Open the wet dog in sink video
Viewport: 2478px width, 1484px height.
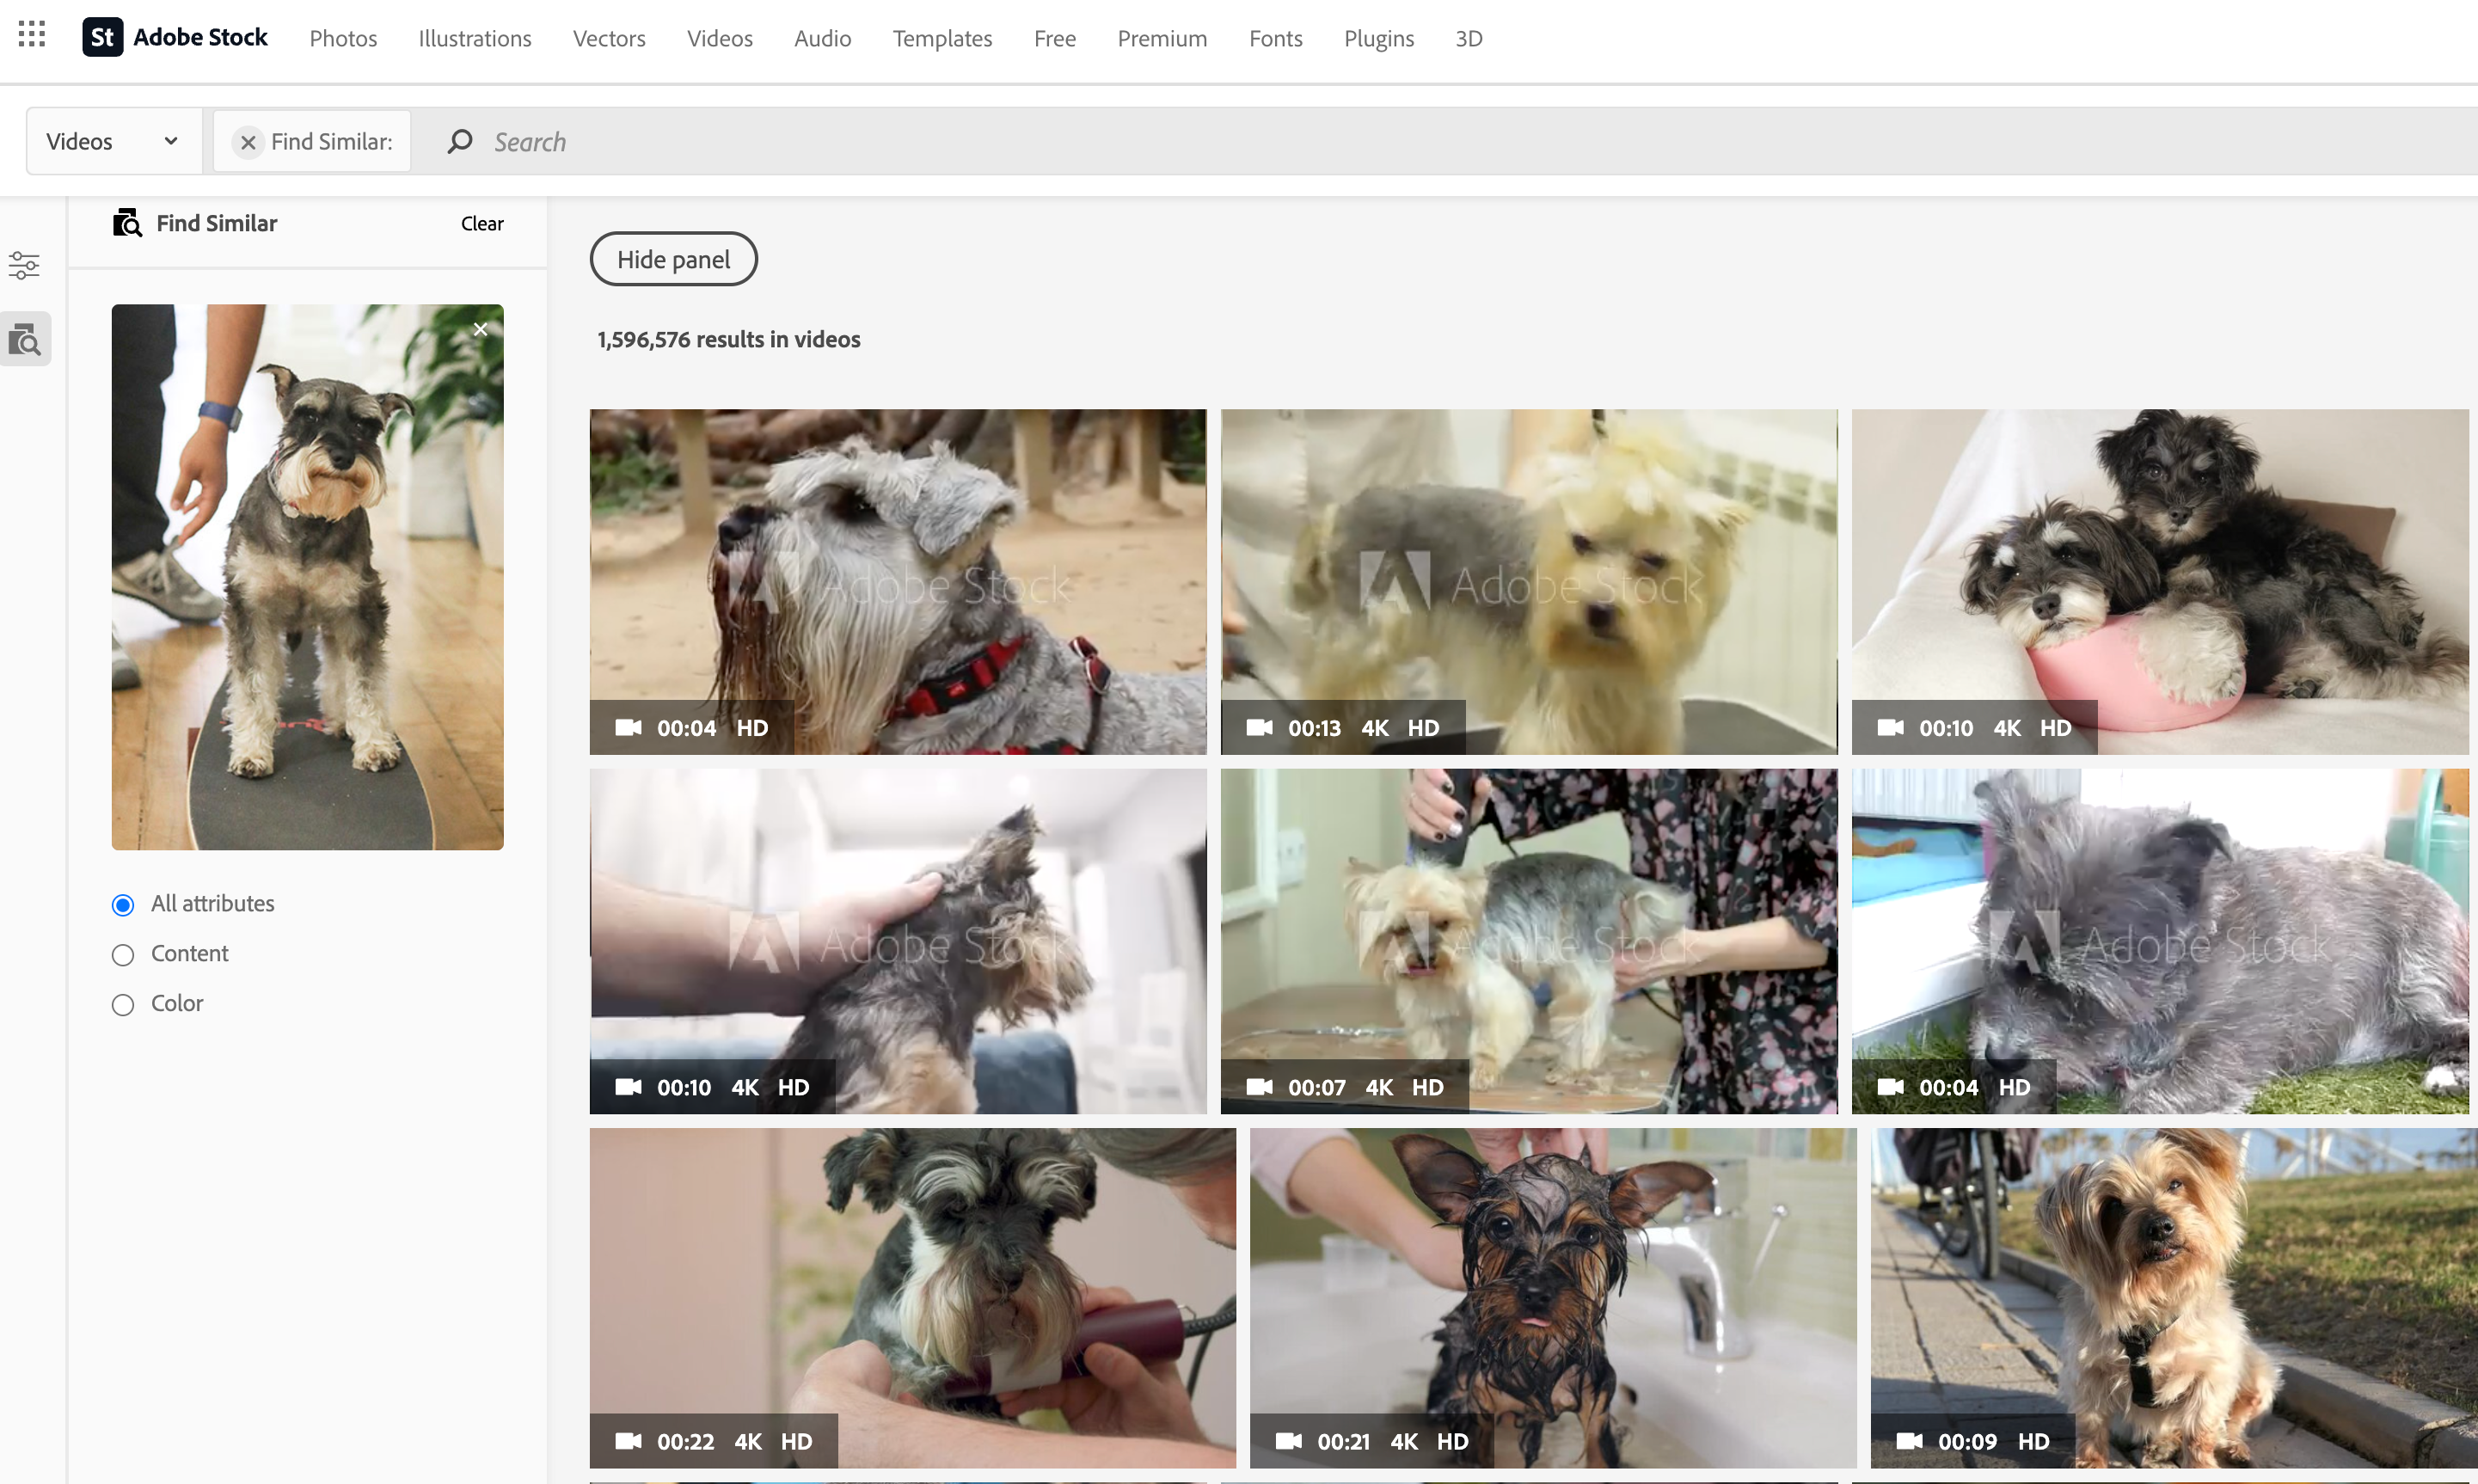point(1552,1297)
